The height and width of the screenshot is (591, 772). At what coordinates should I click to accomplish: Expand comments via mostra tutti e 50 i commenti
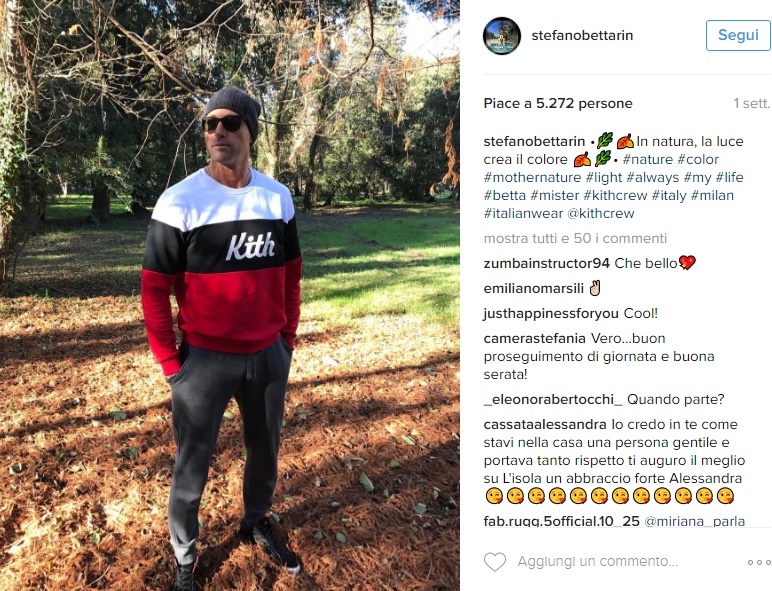click(x=575, y=238)
